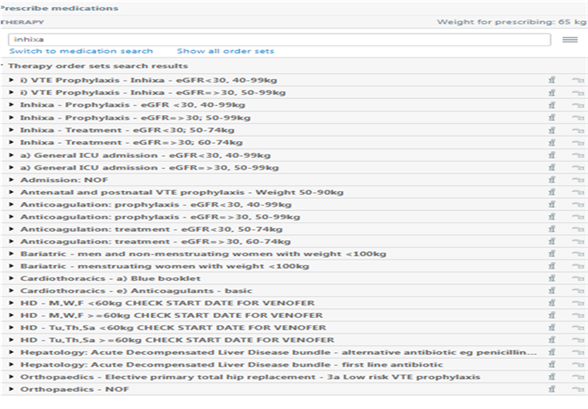Image resolution: width=588 pixels, height=409 pixels.
Task: Click arrow icon on Orthopaedics - NOF row
Action: point(578,390)
